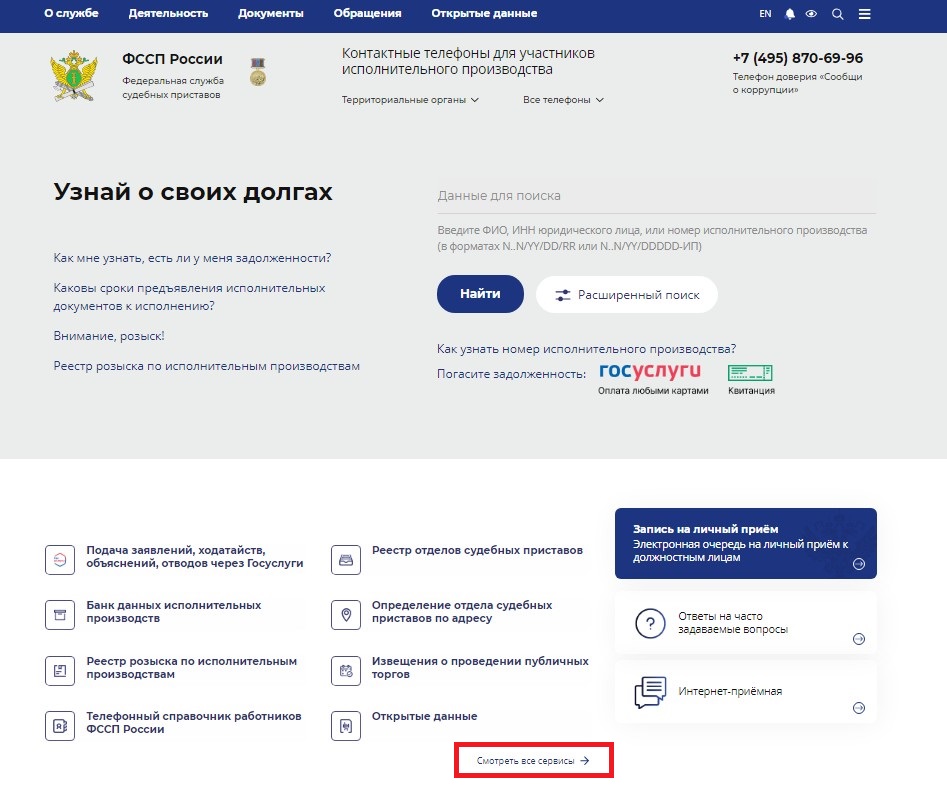
Task: Toggle the accessibility eye icon
Action: (x=812, y=14)
